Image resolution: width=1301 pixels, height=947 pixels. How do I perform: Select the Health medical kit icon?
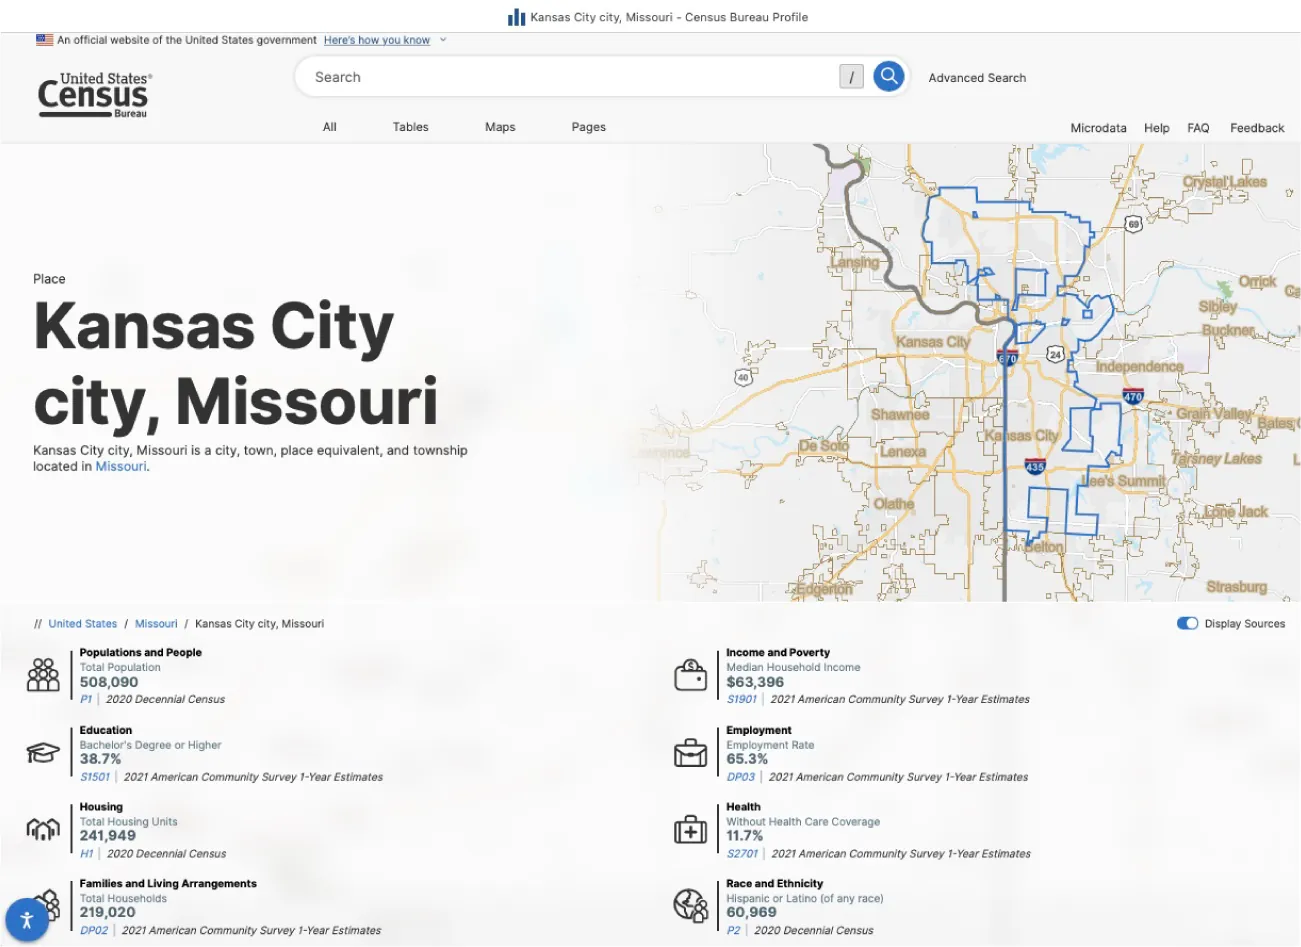tap(690, 829)
